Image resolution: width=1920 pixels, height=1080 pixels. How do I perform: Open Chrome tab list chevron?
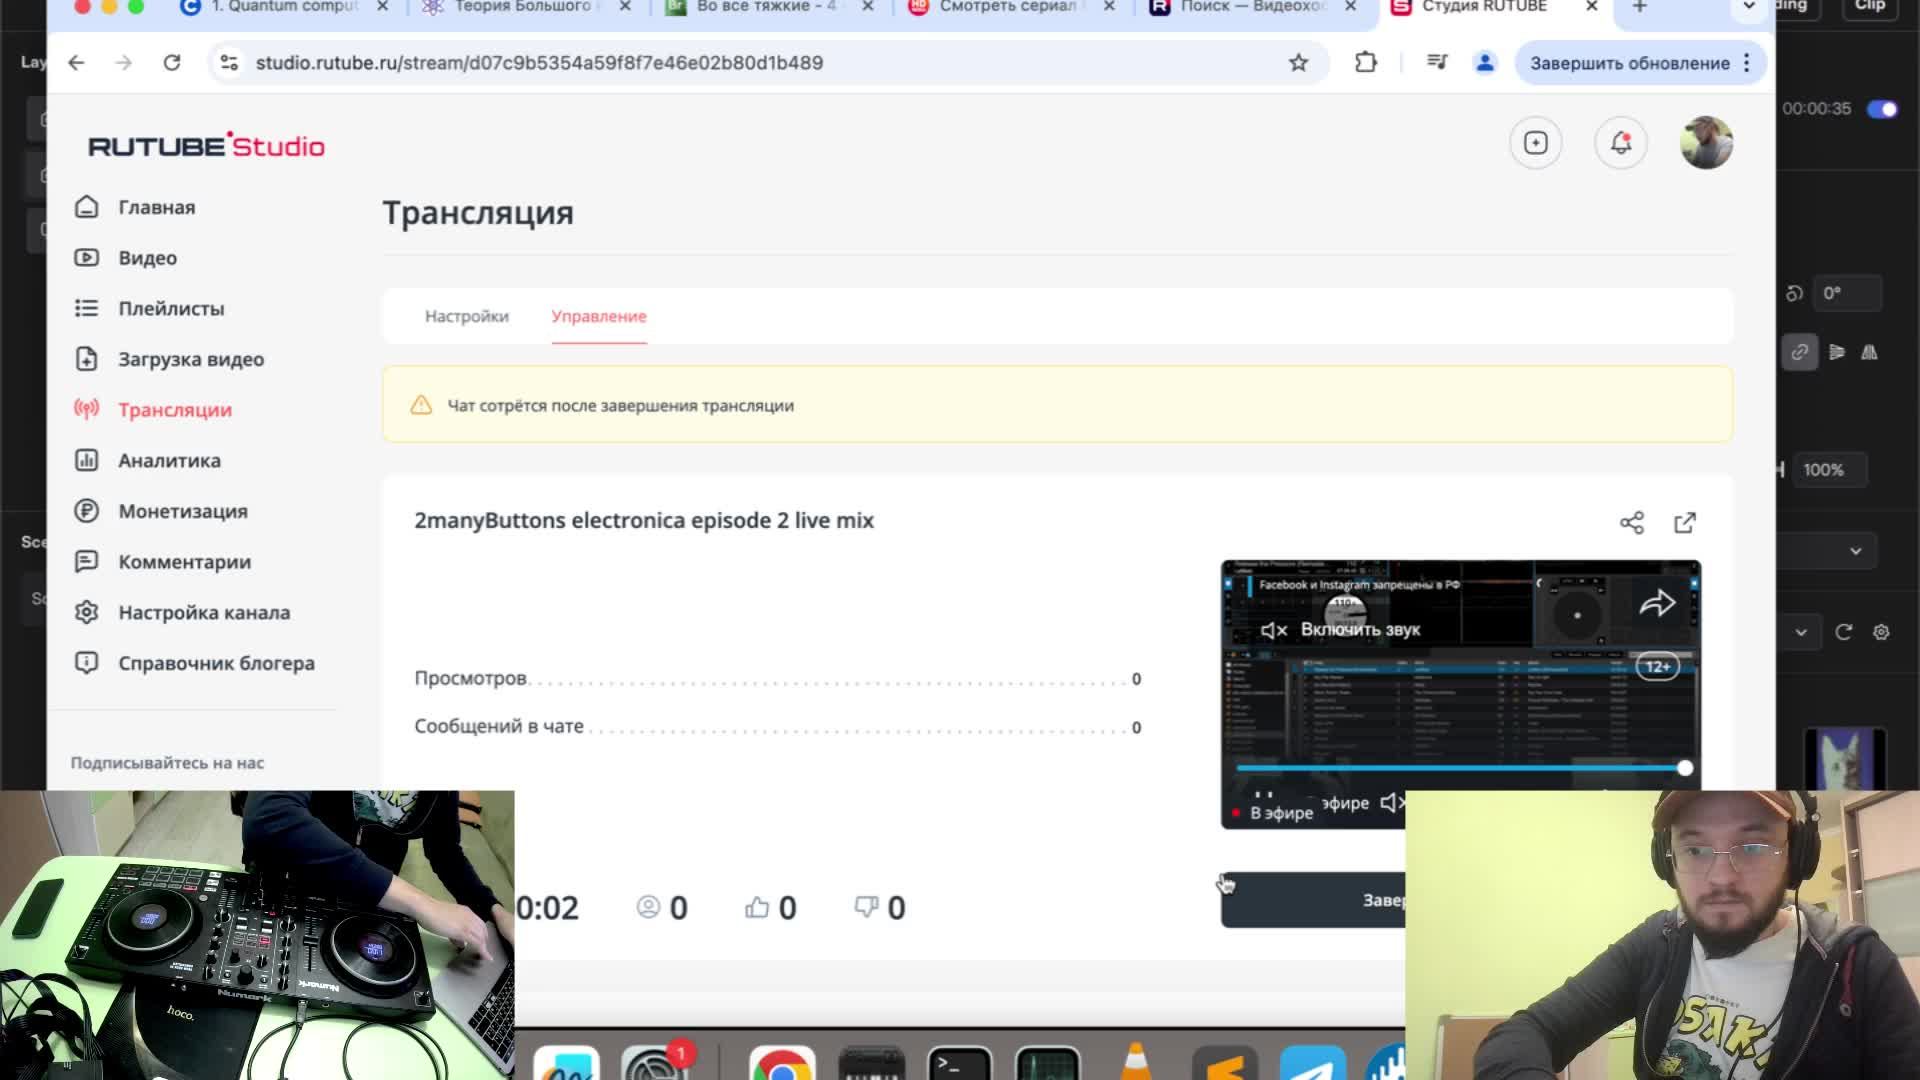click(1748, 7)
